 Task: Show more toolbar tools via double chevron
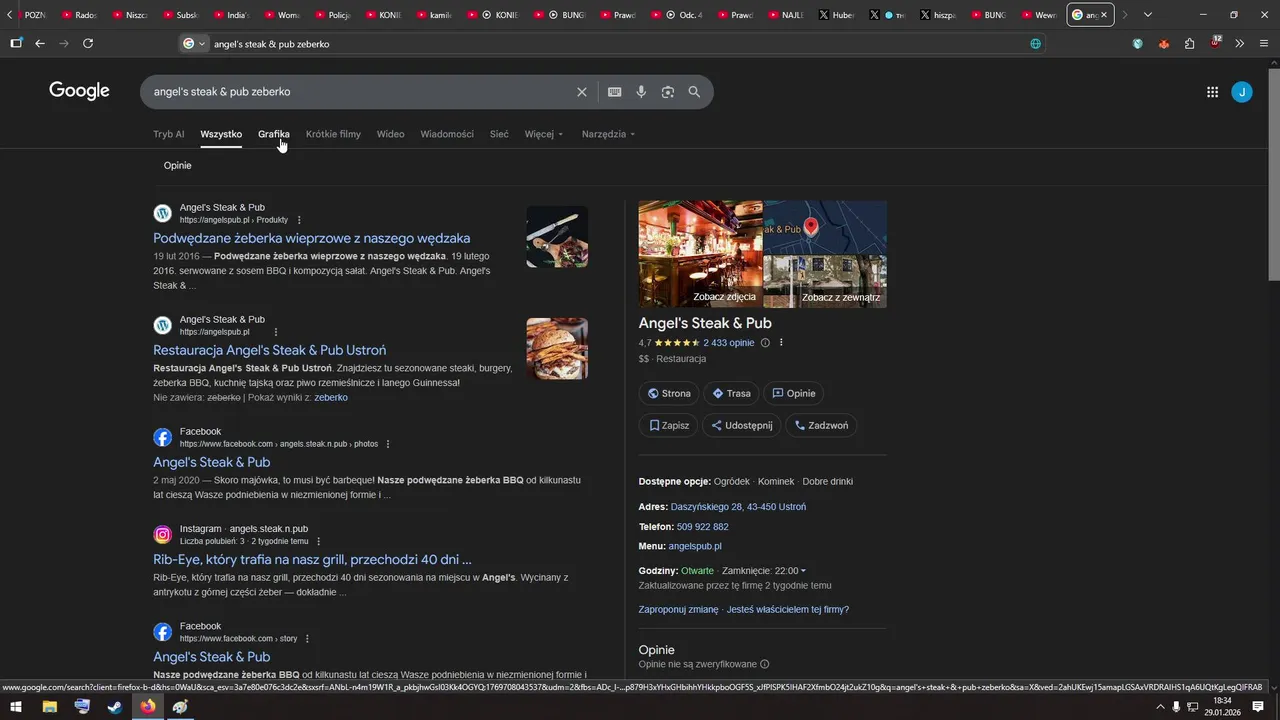[x=1240, y=44]
